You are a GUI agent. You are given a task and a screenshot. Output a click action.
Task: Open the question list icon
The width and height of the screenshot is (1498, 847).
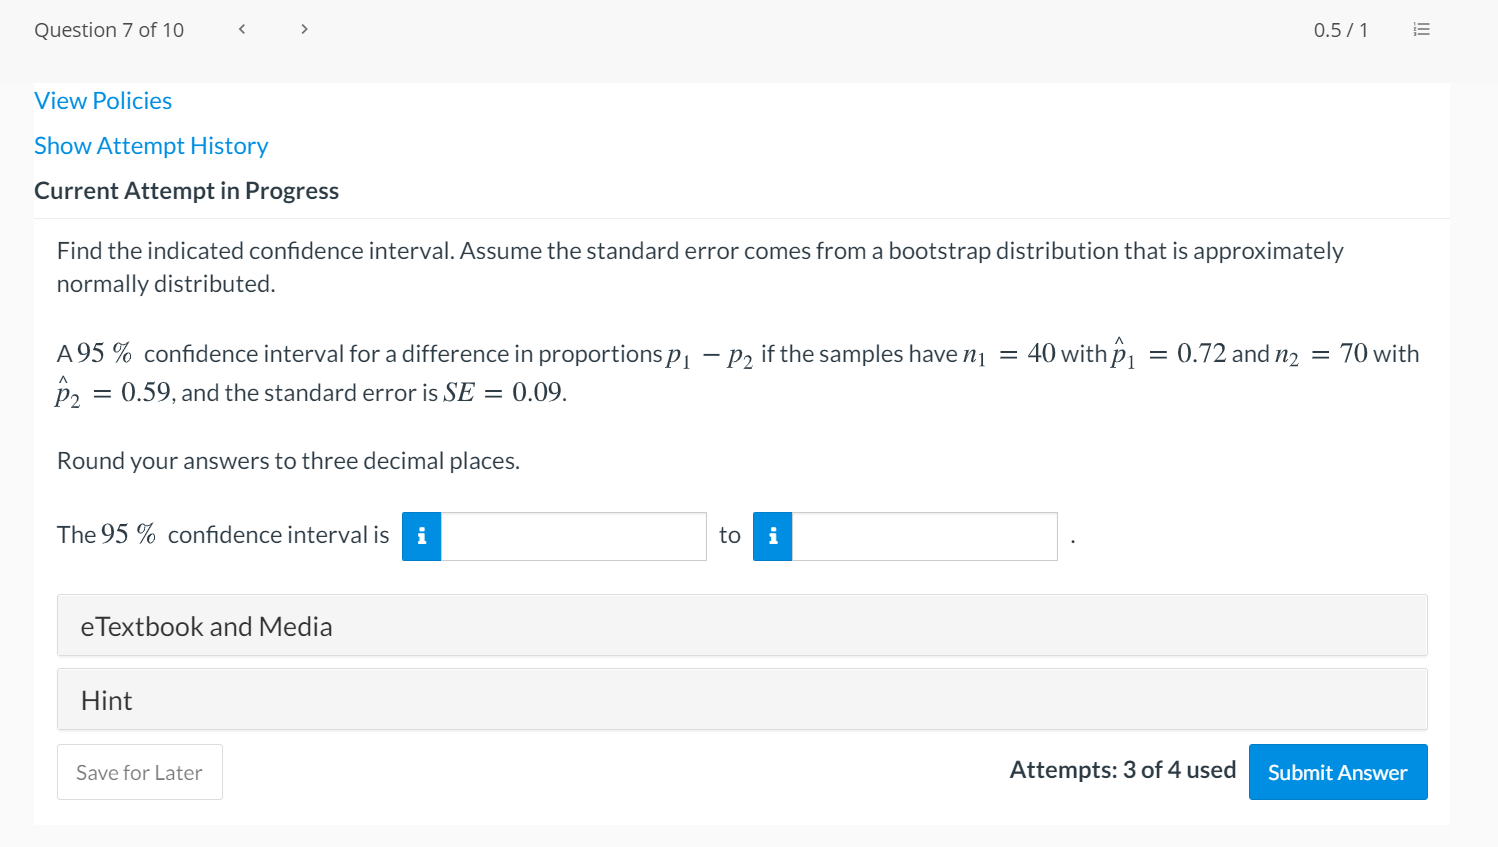pos(1421,30)
